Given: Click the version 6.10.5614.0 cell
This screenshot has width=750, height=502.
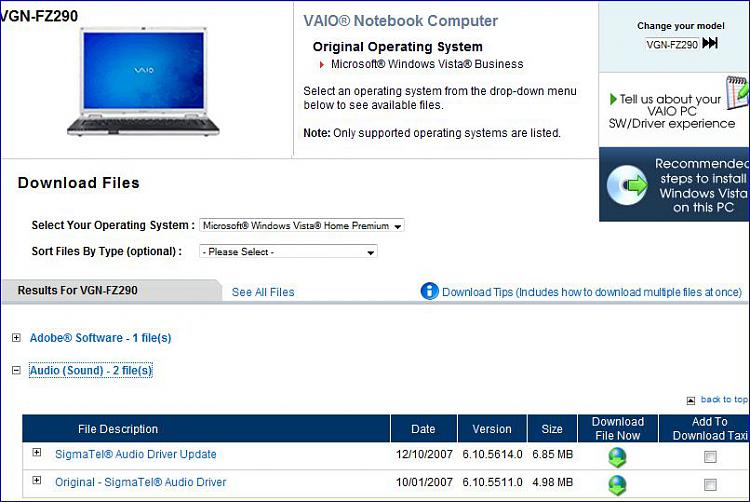Looking at the screenshot, I should (492, 454).
